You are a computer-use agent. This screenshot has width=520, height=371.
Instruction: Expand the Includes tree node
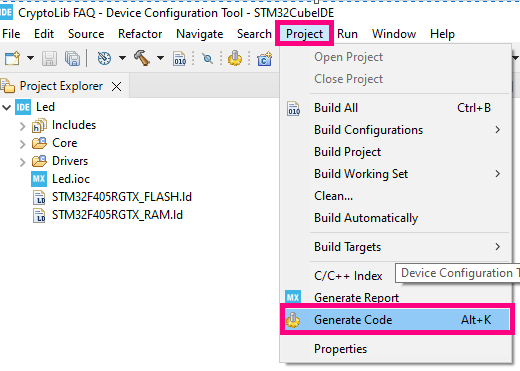tap(22, 126)
